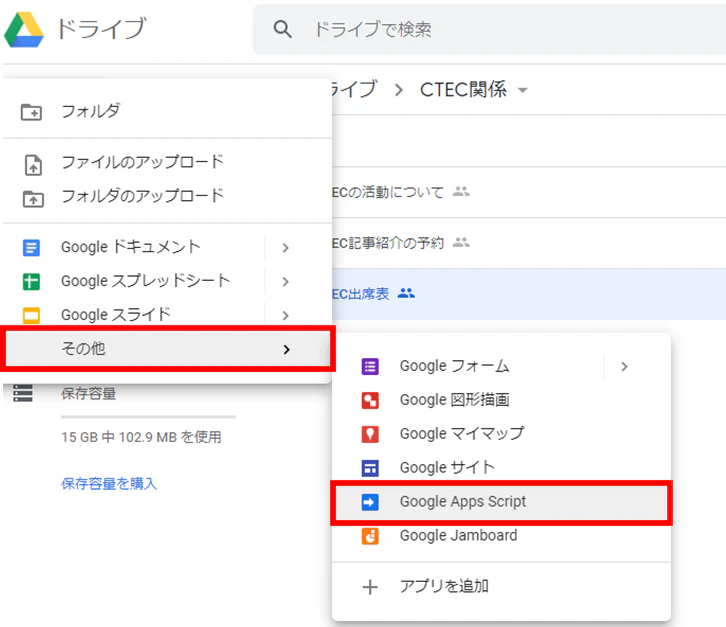The height and width of the screenshot is (627, 726).
Task: Click the new folder icon
Action: point(31,112)
